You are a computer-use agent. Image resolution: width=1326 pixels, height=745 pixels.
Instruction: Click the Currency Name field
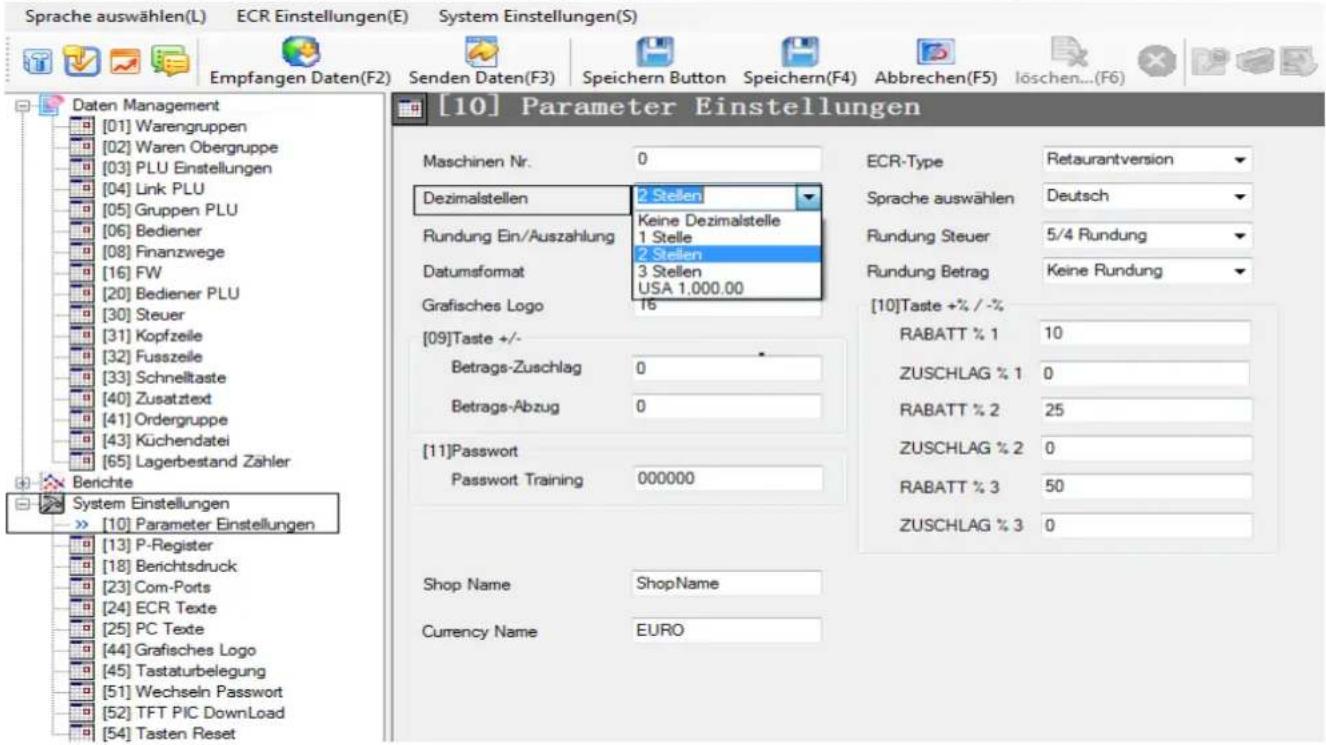(725, 631)
